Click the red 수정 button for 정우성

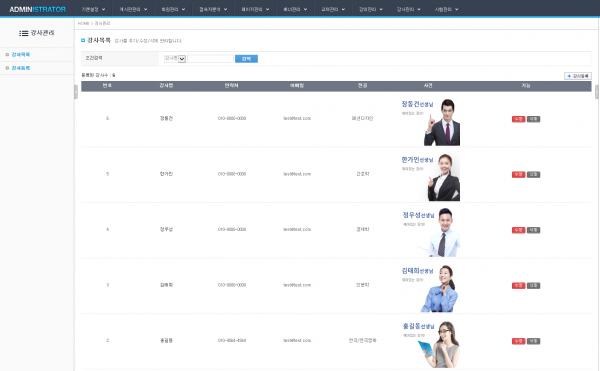[x=518, y=230]
